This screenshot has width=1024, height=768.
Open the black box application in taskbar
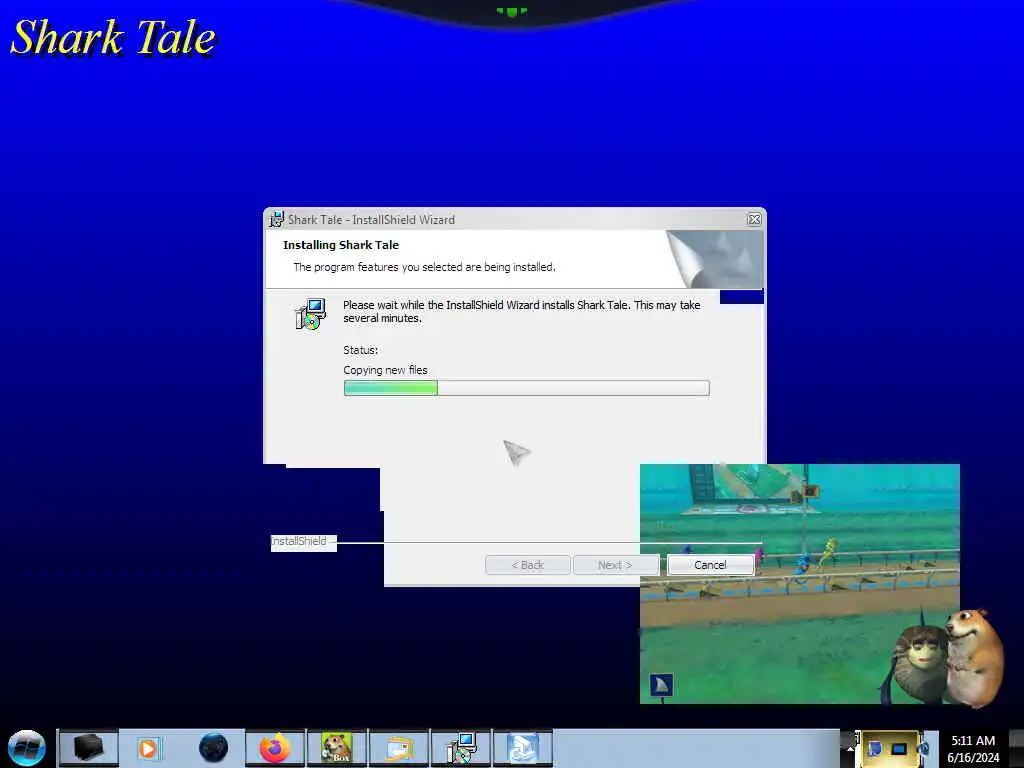click(x=88, y=748)
